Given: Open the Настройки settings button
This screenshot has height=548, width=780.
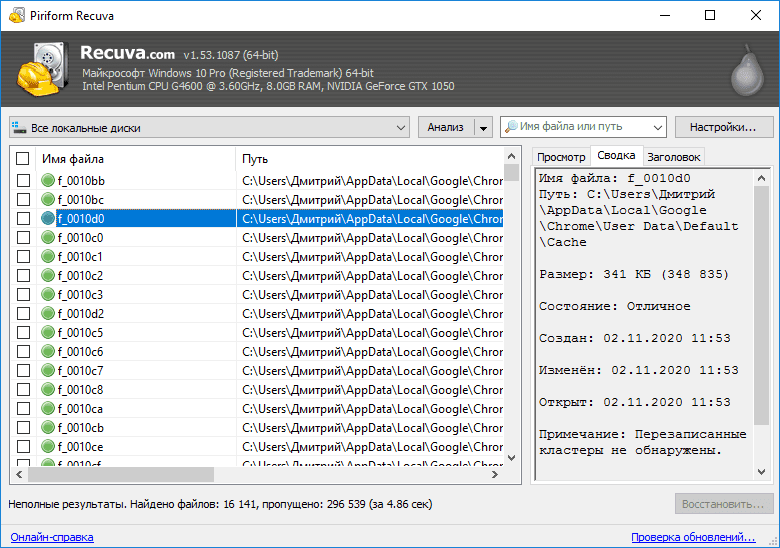Looking at the screenshot, I should point(724,127).
